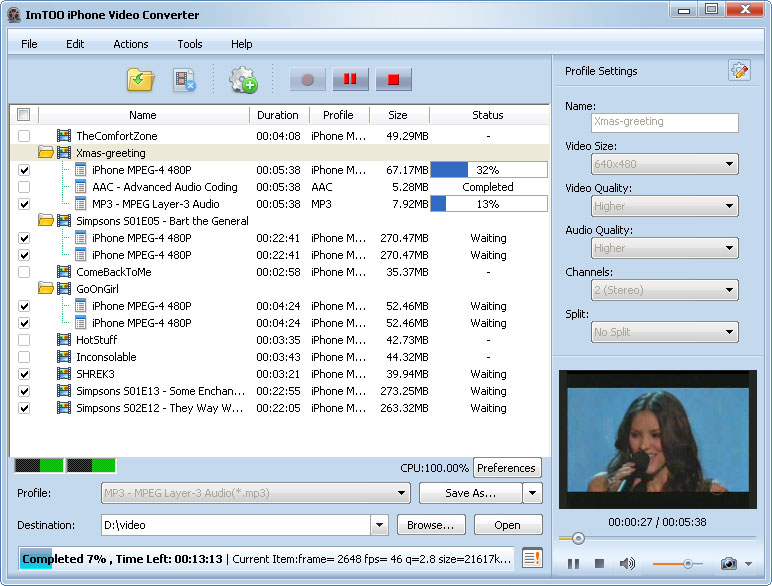Image resolution: width=772 pixels, height=586 pixels.
Task: Click the add profile gear icon
Action: [x=243, y=80]
